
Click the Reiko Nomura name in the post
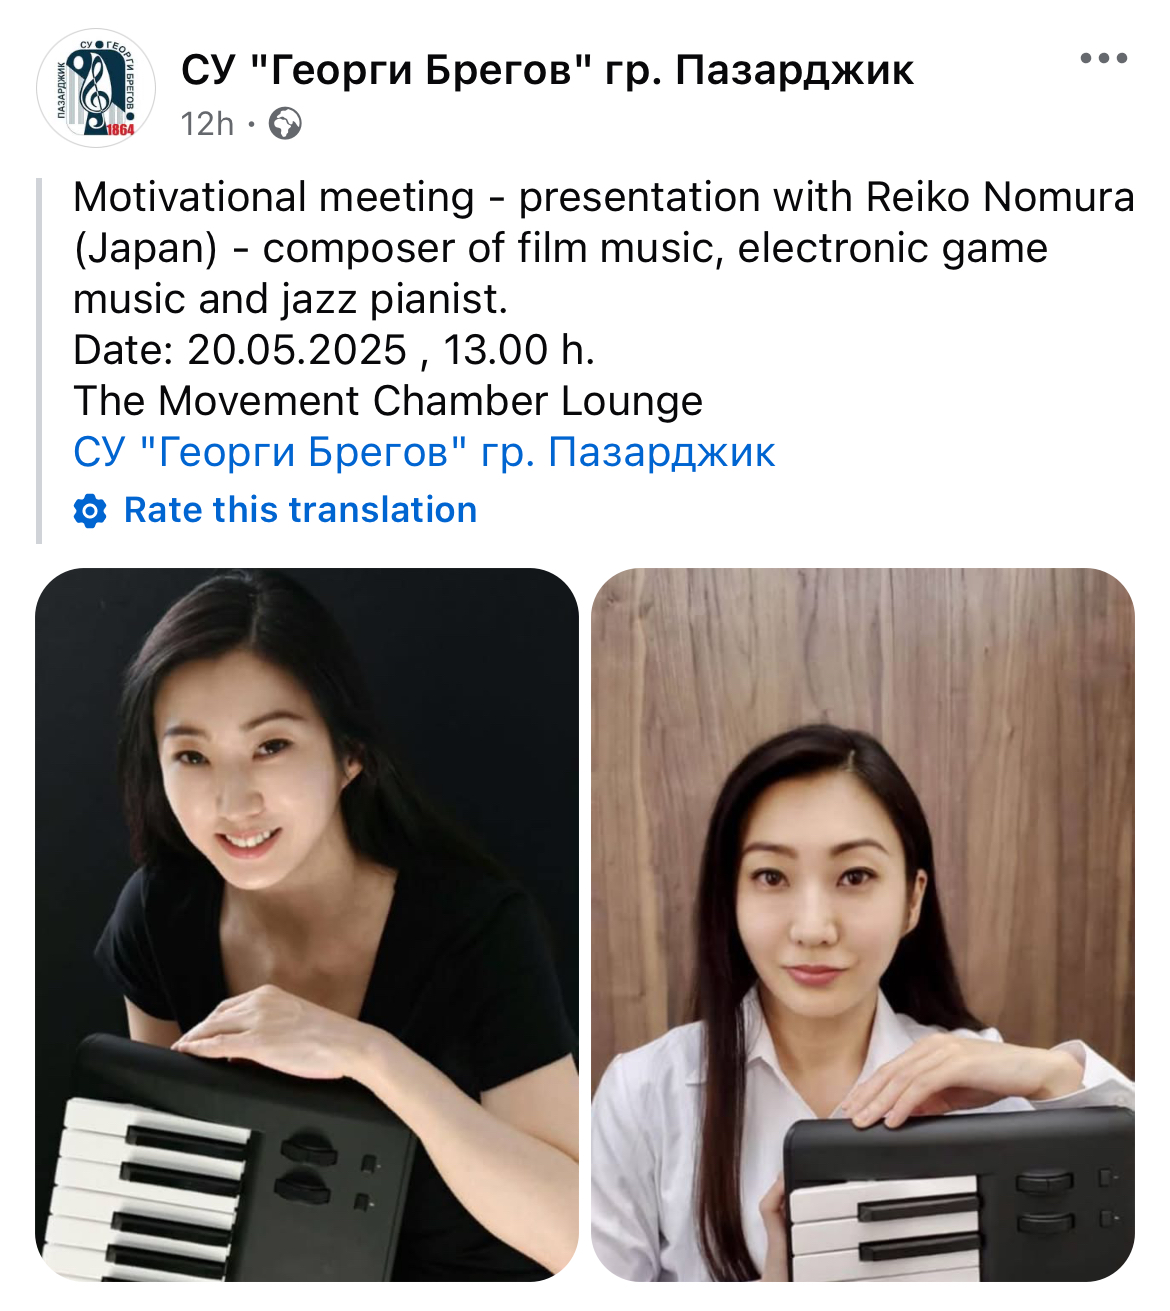click(x=1000, y=197)
